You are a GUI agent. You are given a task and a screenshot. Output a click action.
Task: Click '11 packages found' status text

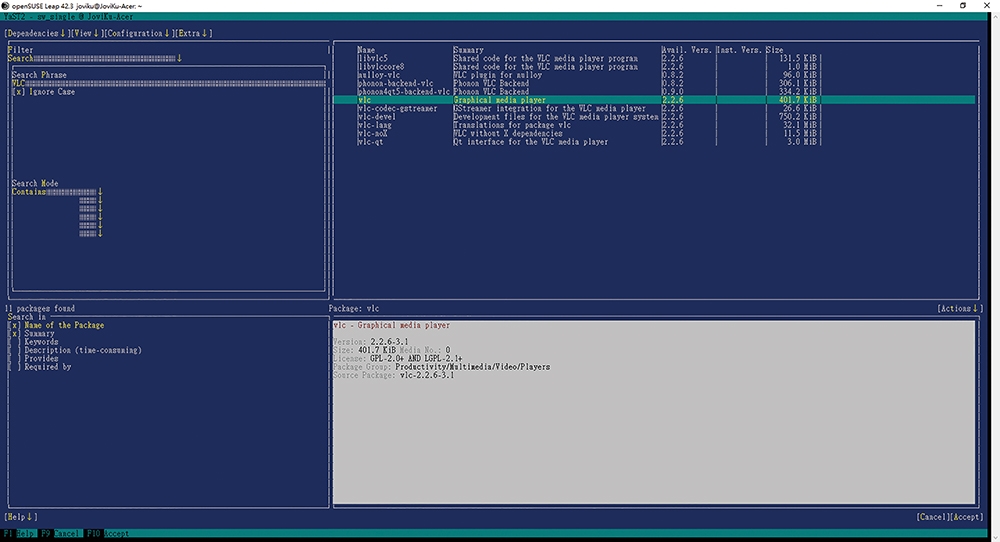point(40,309)
